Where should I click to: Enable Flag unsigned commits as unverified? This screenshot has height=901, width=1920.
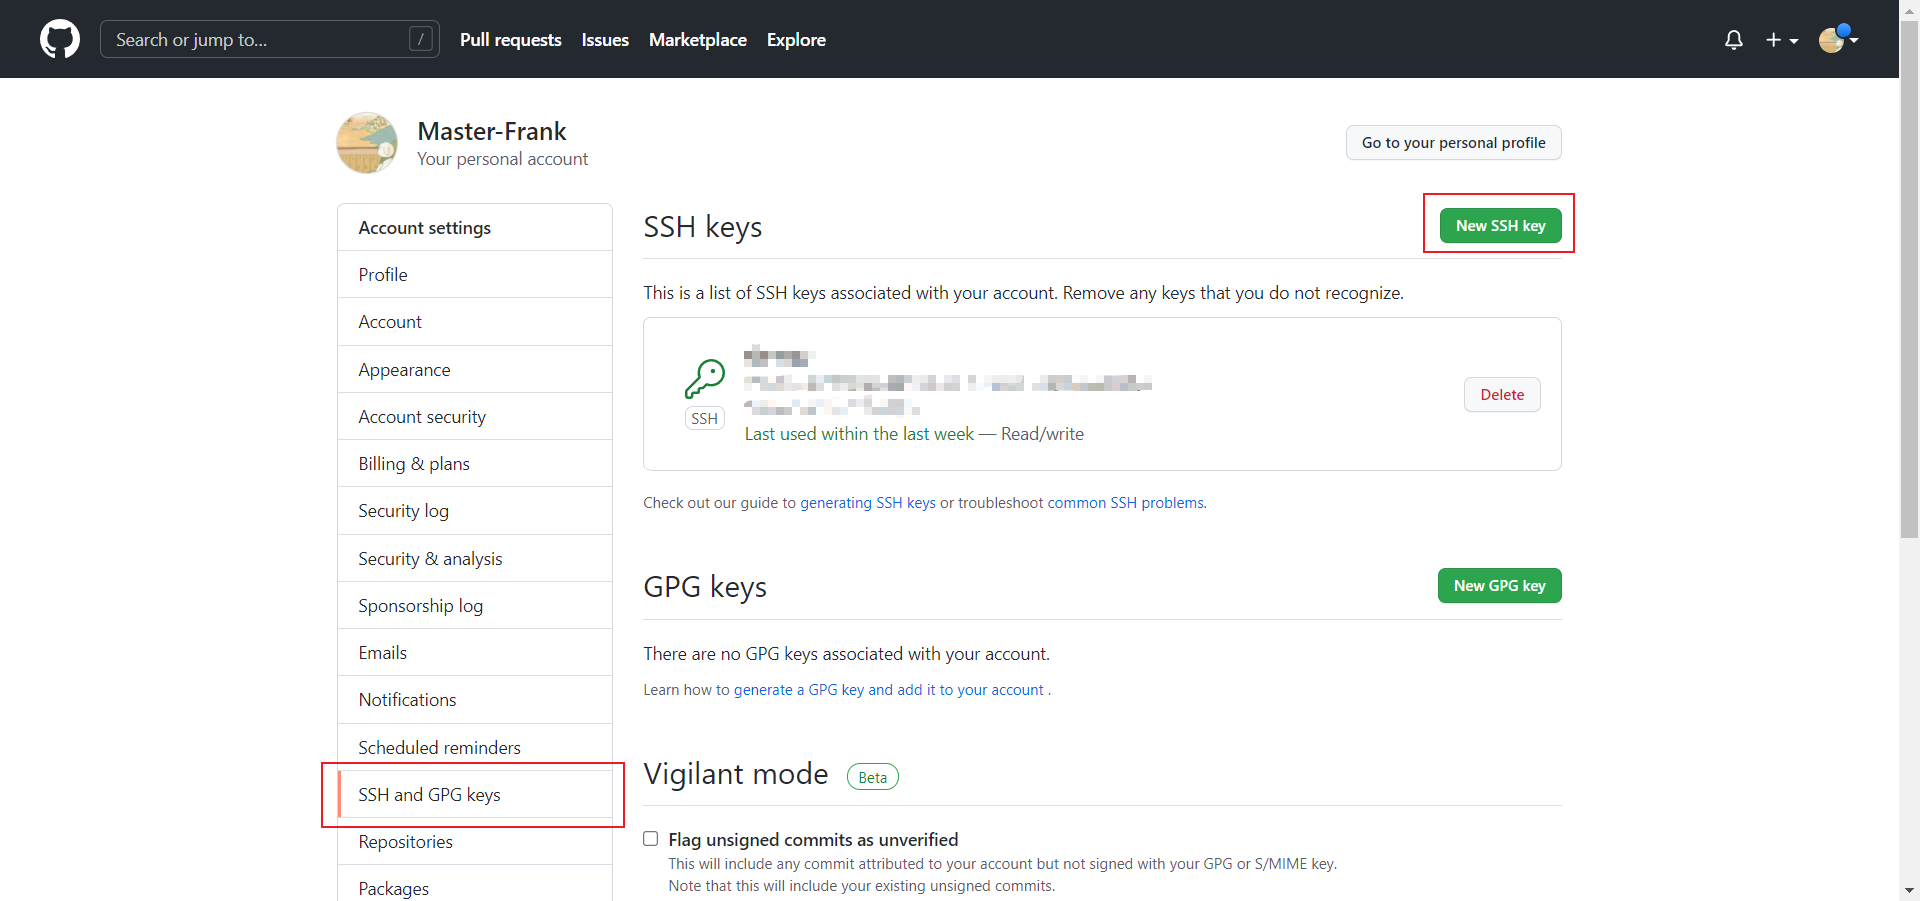click(651, 839)
